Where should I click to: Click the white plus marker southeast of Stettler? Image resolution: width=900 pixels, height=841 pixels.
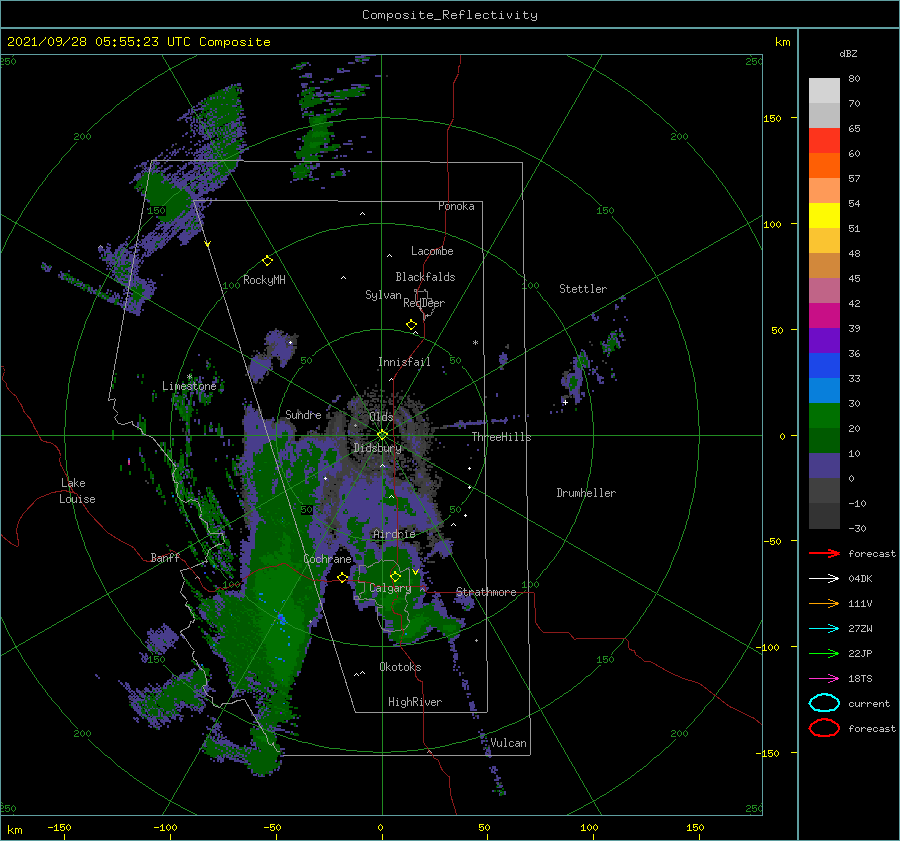click(x=565, y=402)
